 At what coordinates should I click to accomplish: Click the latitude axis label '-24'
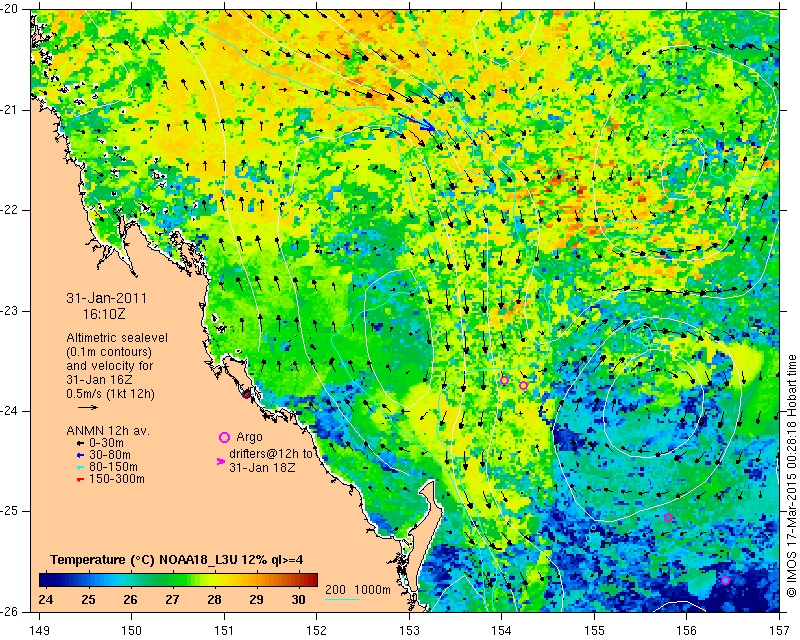(10, 411)
